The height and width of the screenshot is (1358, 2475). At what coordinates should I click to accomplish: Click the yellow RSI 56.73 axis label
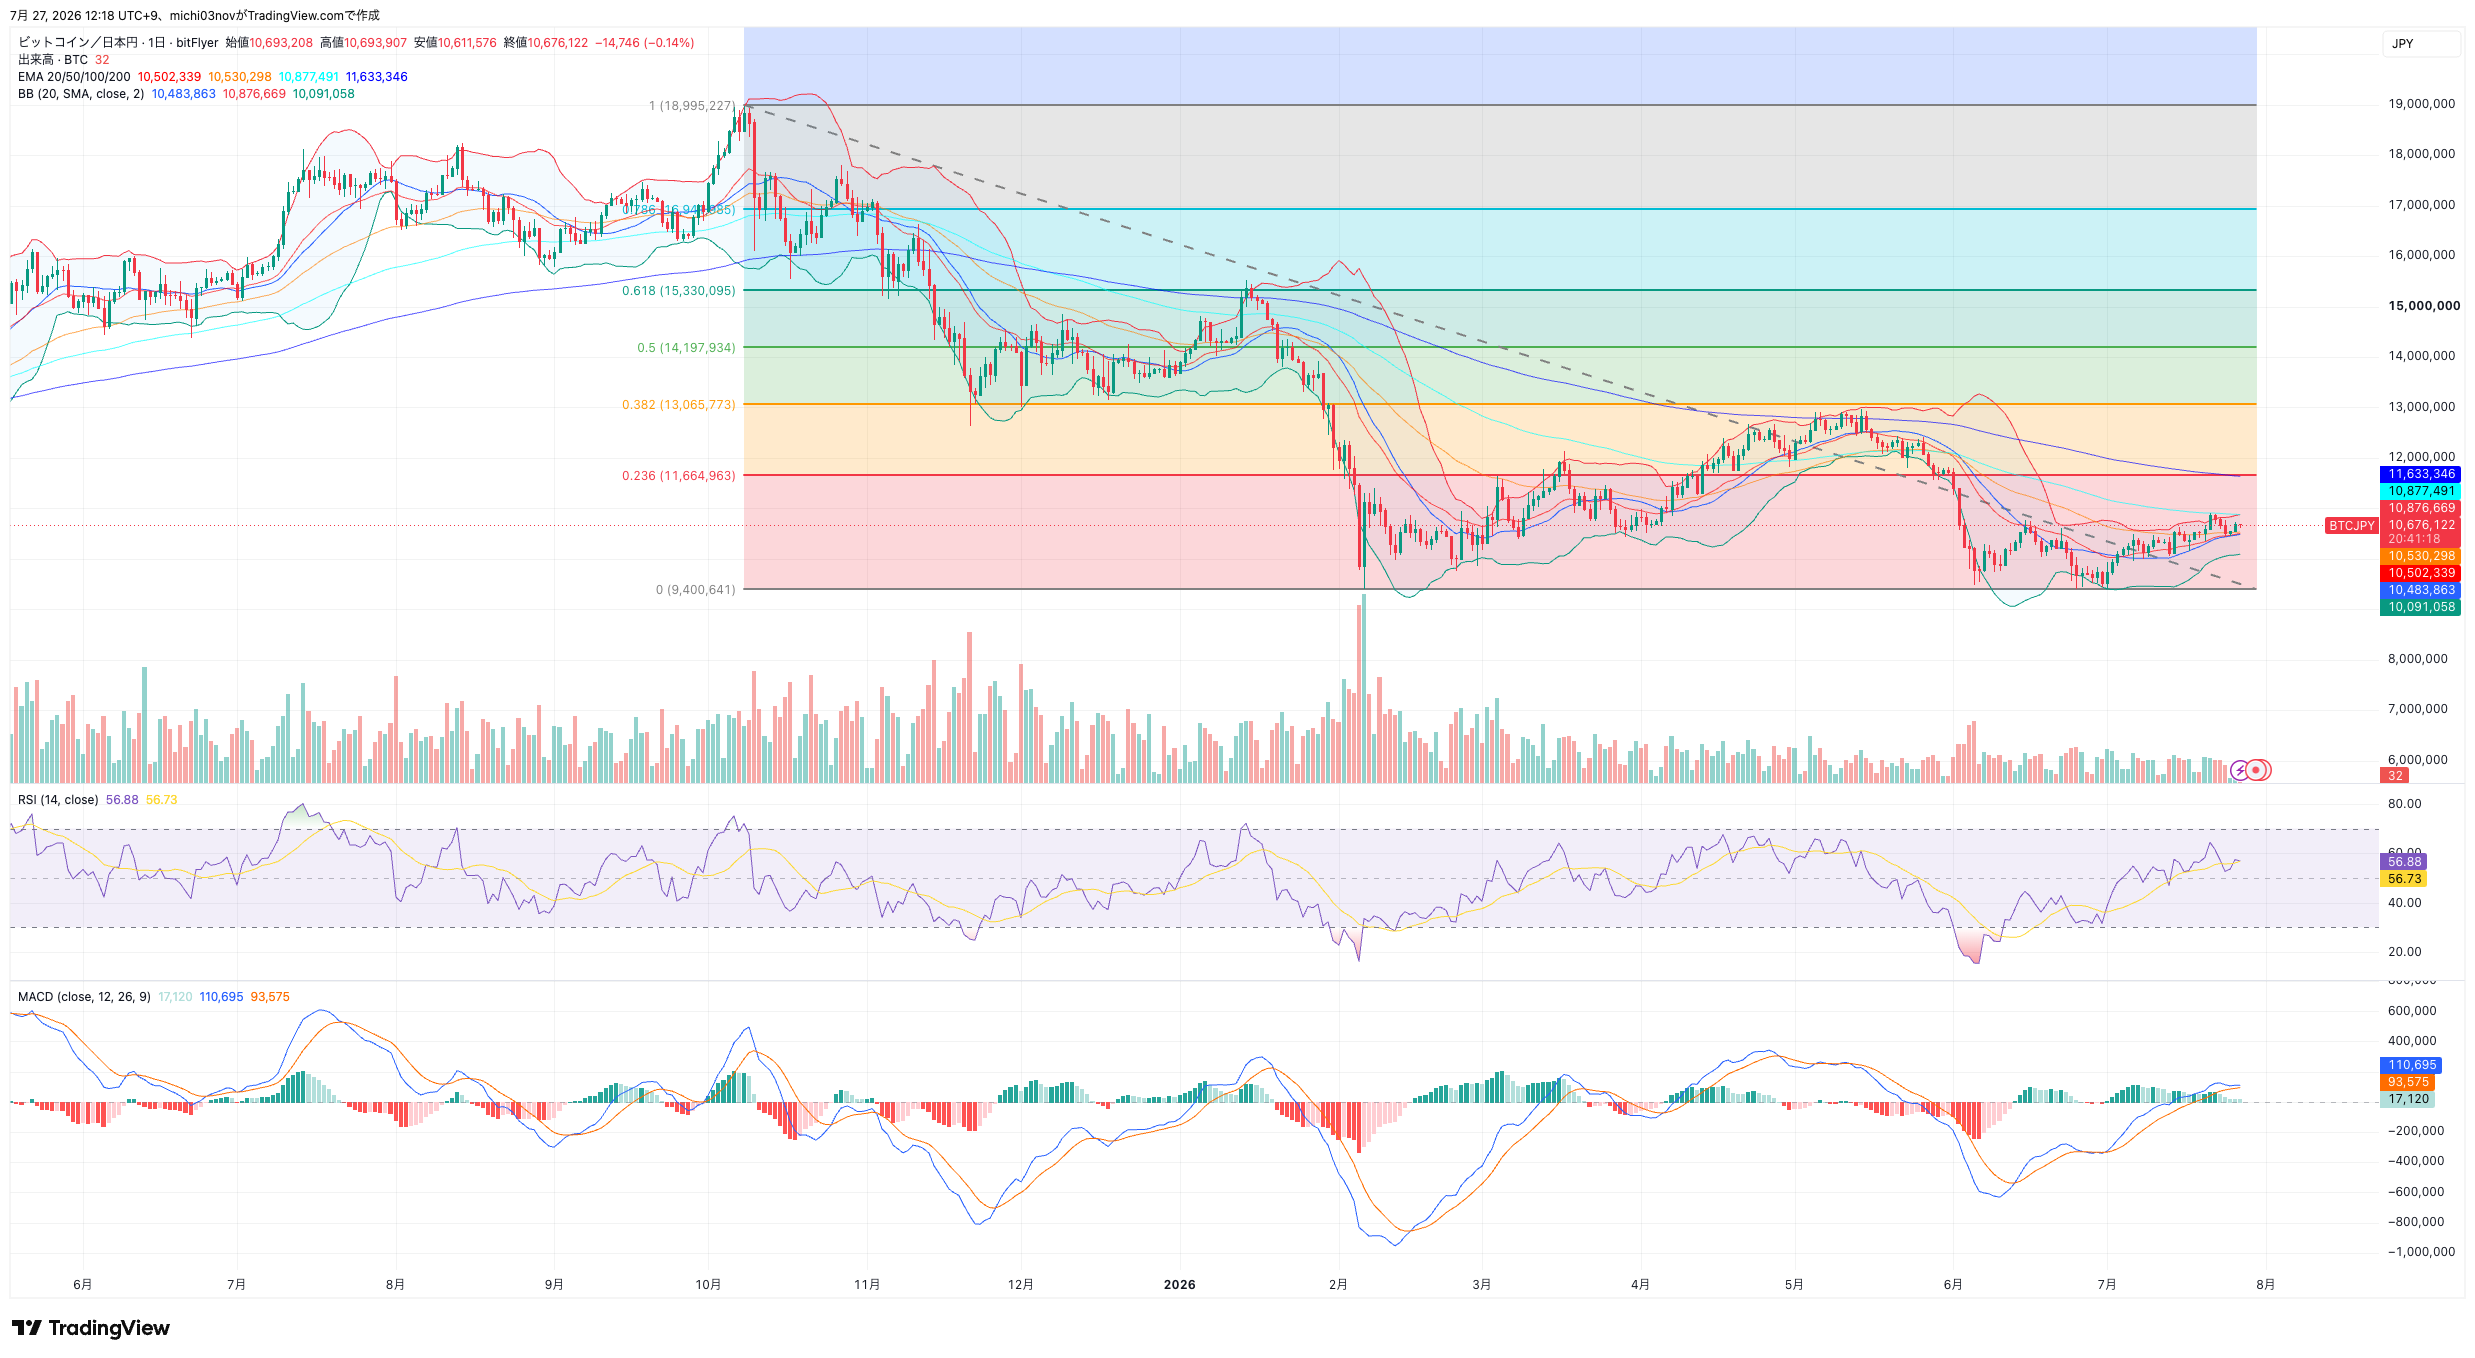2404,879
